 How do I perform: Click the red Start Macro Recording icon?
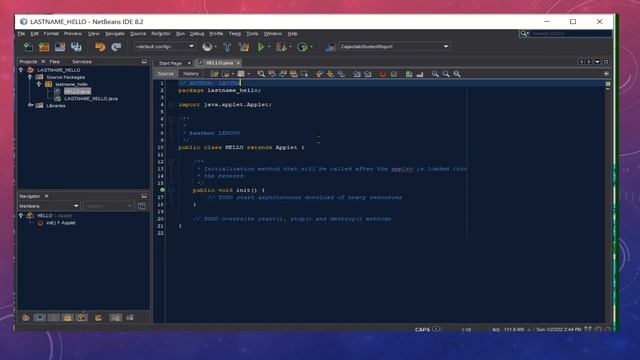pyautogui.click(x=382, y=74)
